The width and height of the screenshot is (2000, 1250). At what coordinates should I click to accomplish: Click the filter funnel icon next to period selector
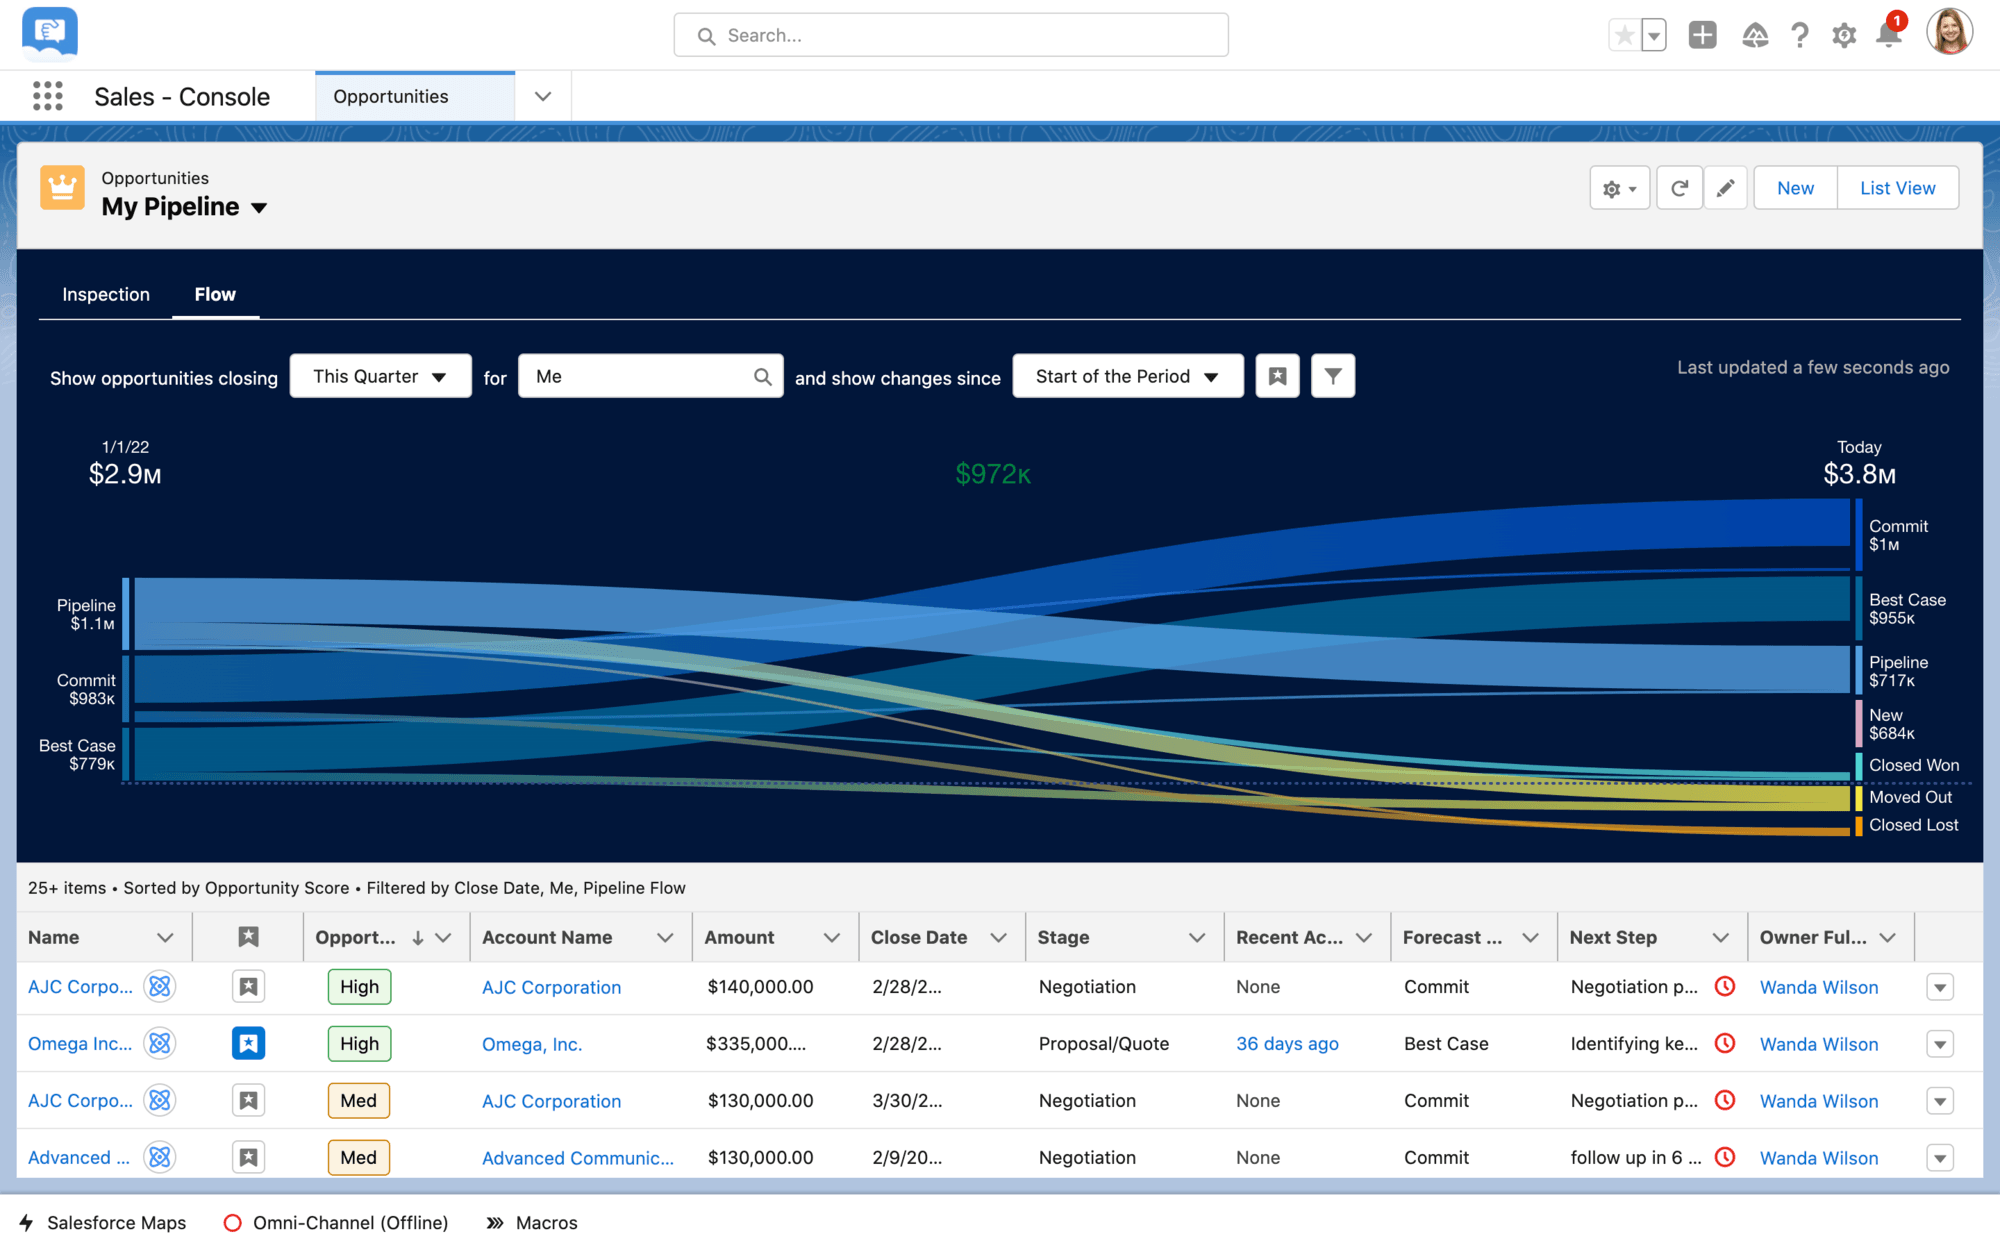pos(1332,376)
